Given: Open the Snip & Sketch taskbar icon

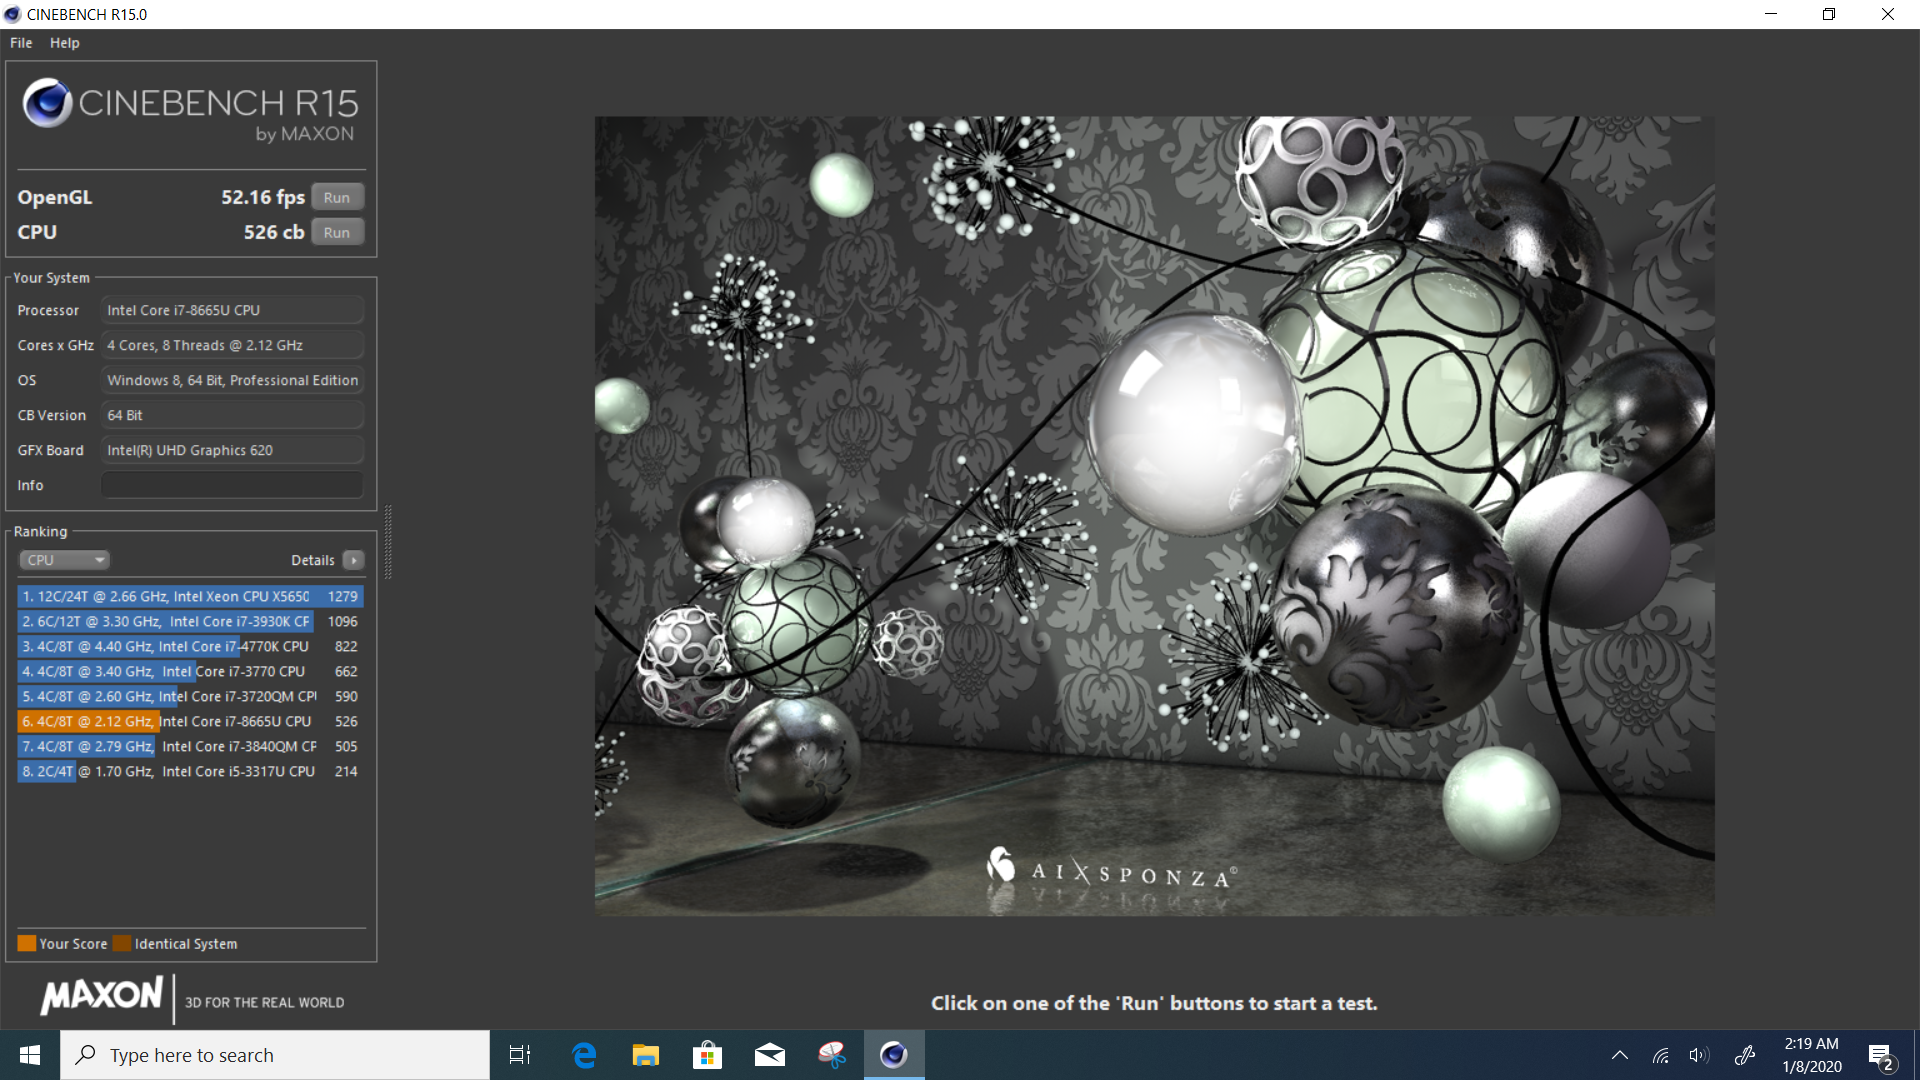Looking at the screenshot, I should click(x=832, y=1055).
